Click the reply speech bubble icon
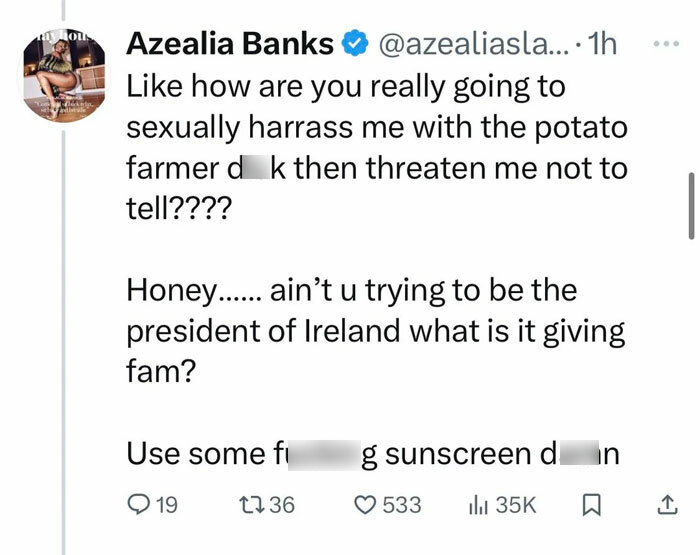 coord(137,505)
